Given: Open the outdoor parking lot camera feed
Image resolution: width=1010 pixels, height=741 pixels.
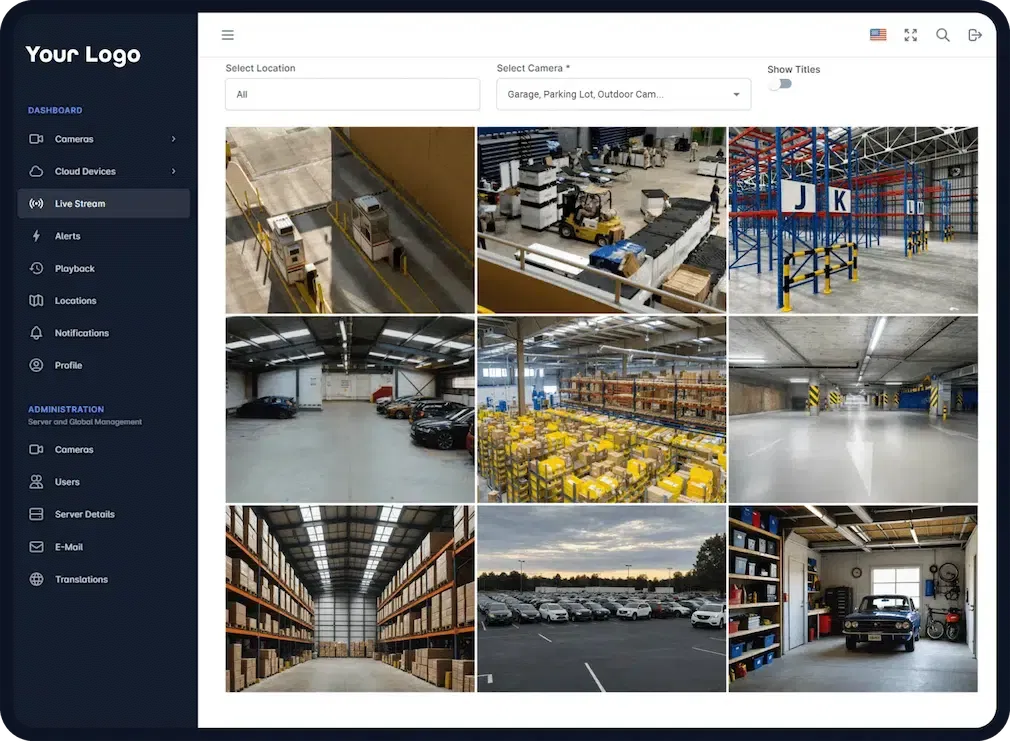Looking at the screenshot, I should click(x=601, y=598).
